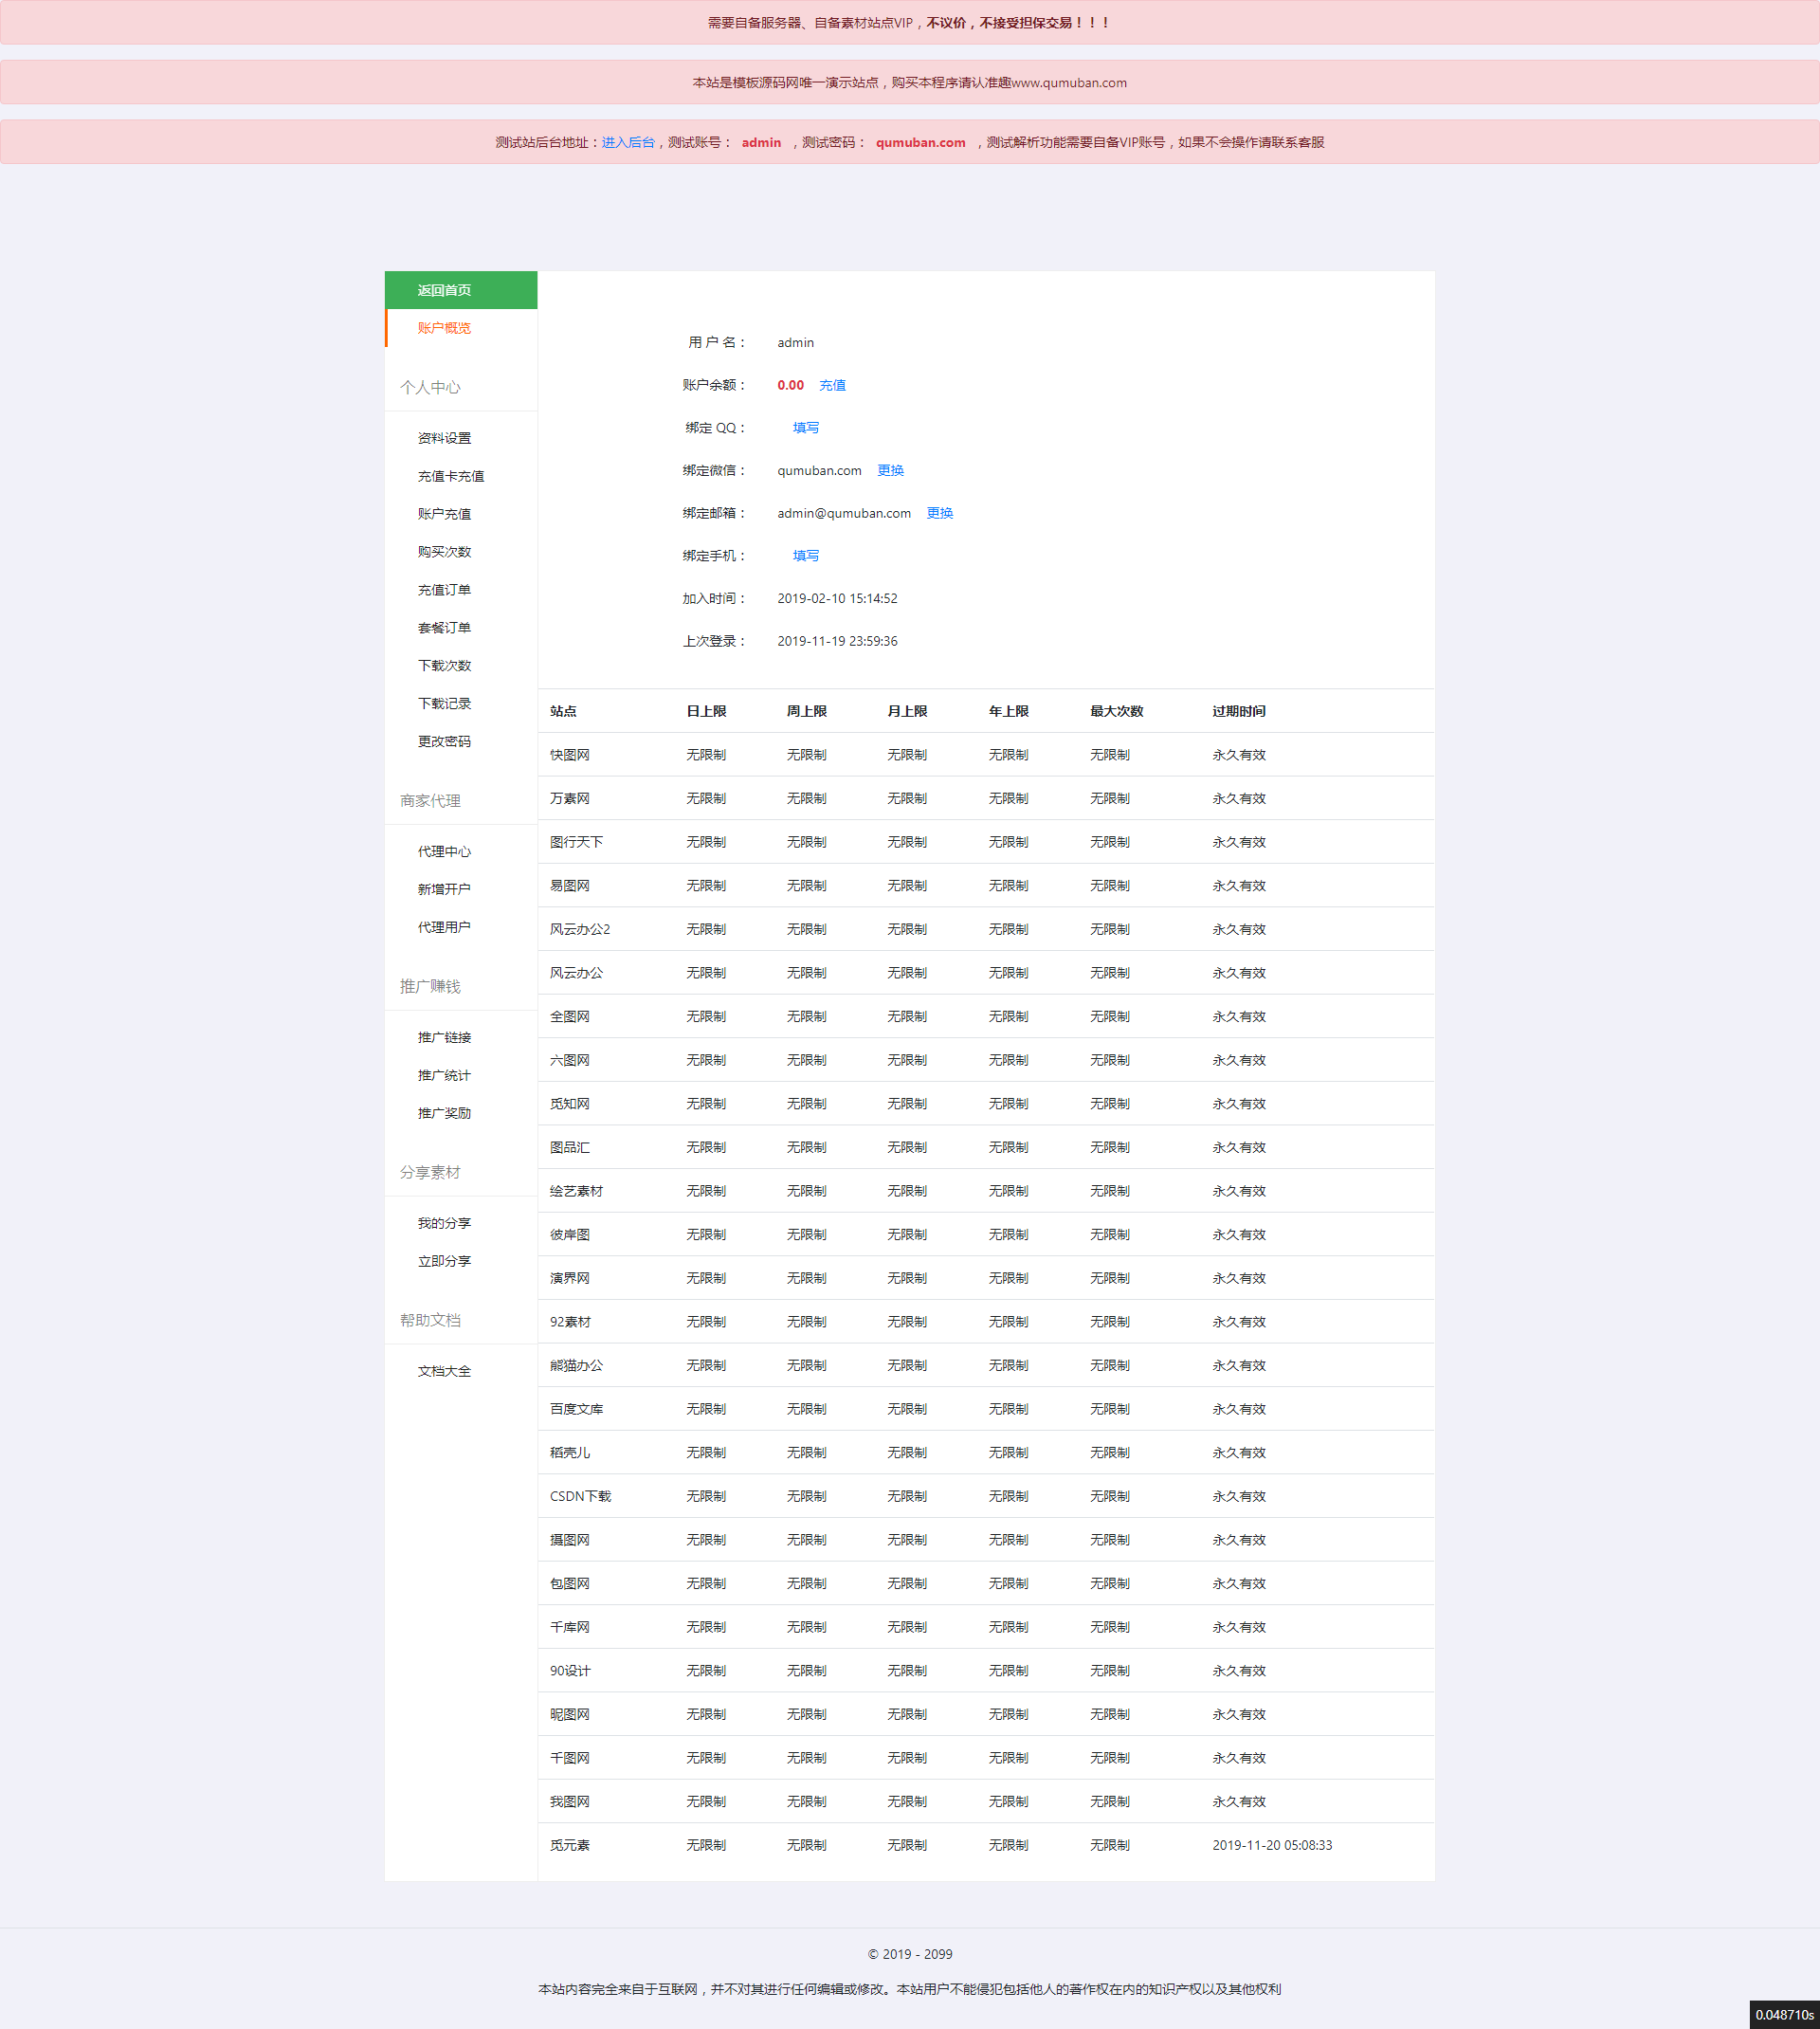Click the expiry 2019-11-20 05:08:33 cell
The image size is (1820, 2029).
click(1272, 1846)
